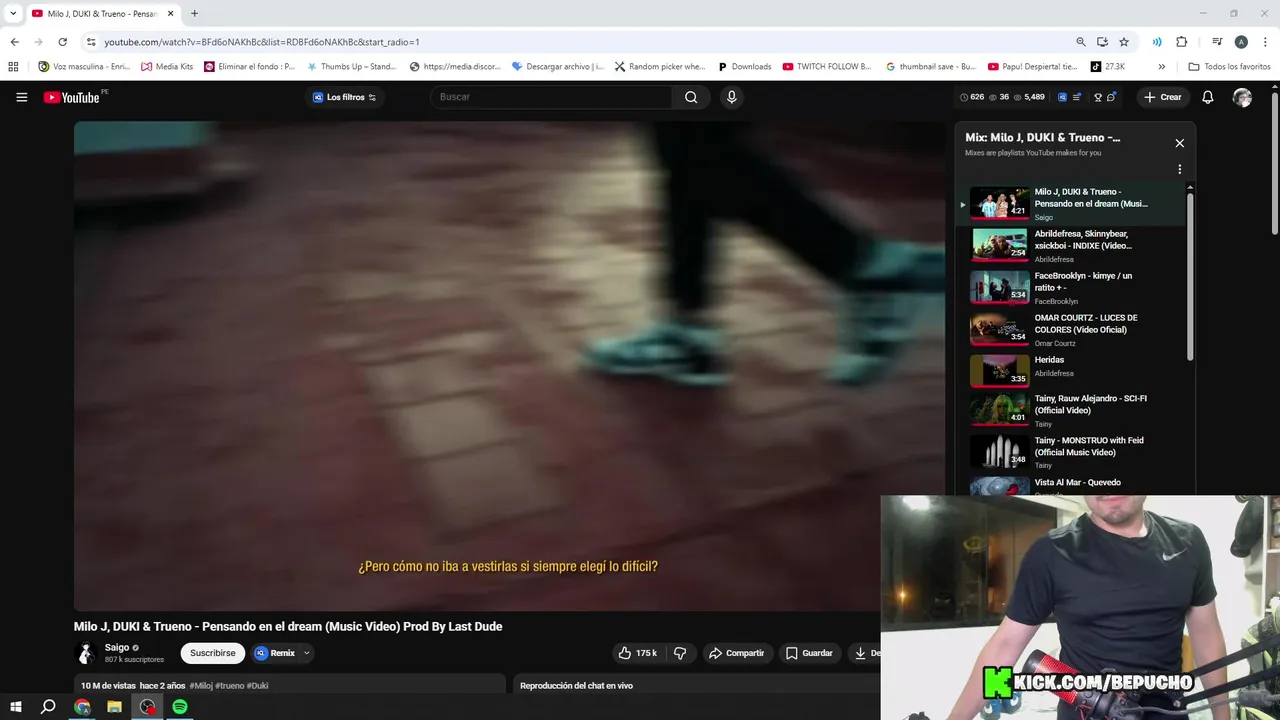Click the Remix button
The width and height of the screenshot is (1280, 720).
point(275,653)
